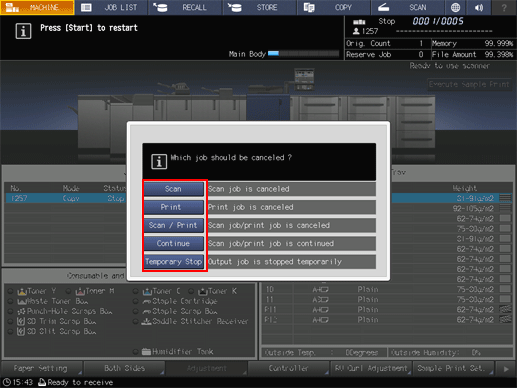Switch to the SCAN tab
Image resolution: width=517 pixels, height=388 pixels.
[x=408, y=7]
